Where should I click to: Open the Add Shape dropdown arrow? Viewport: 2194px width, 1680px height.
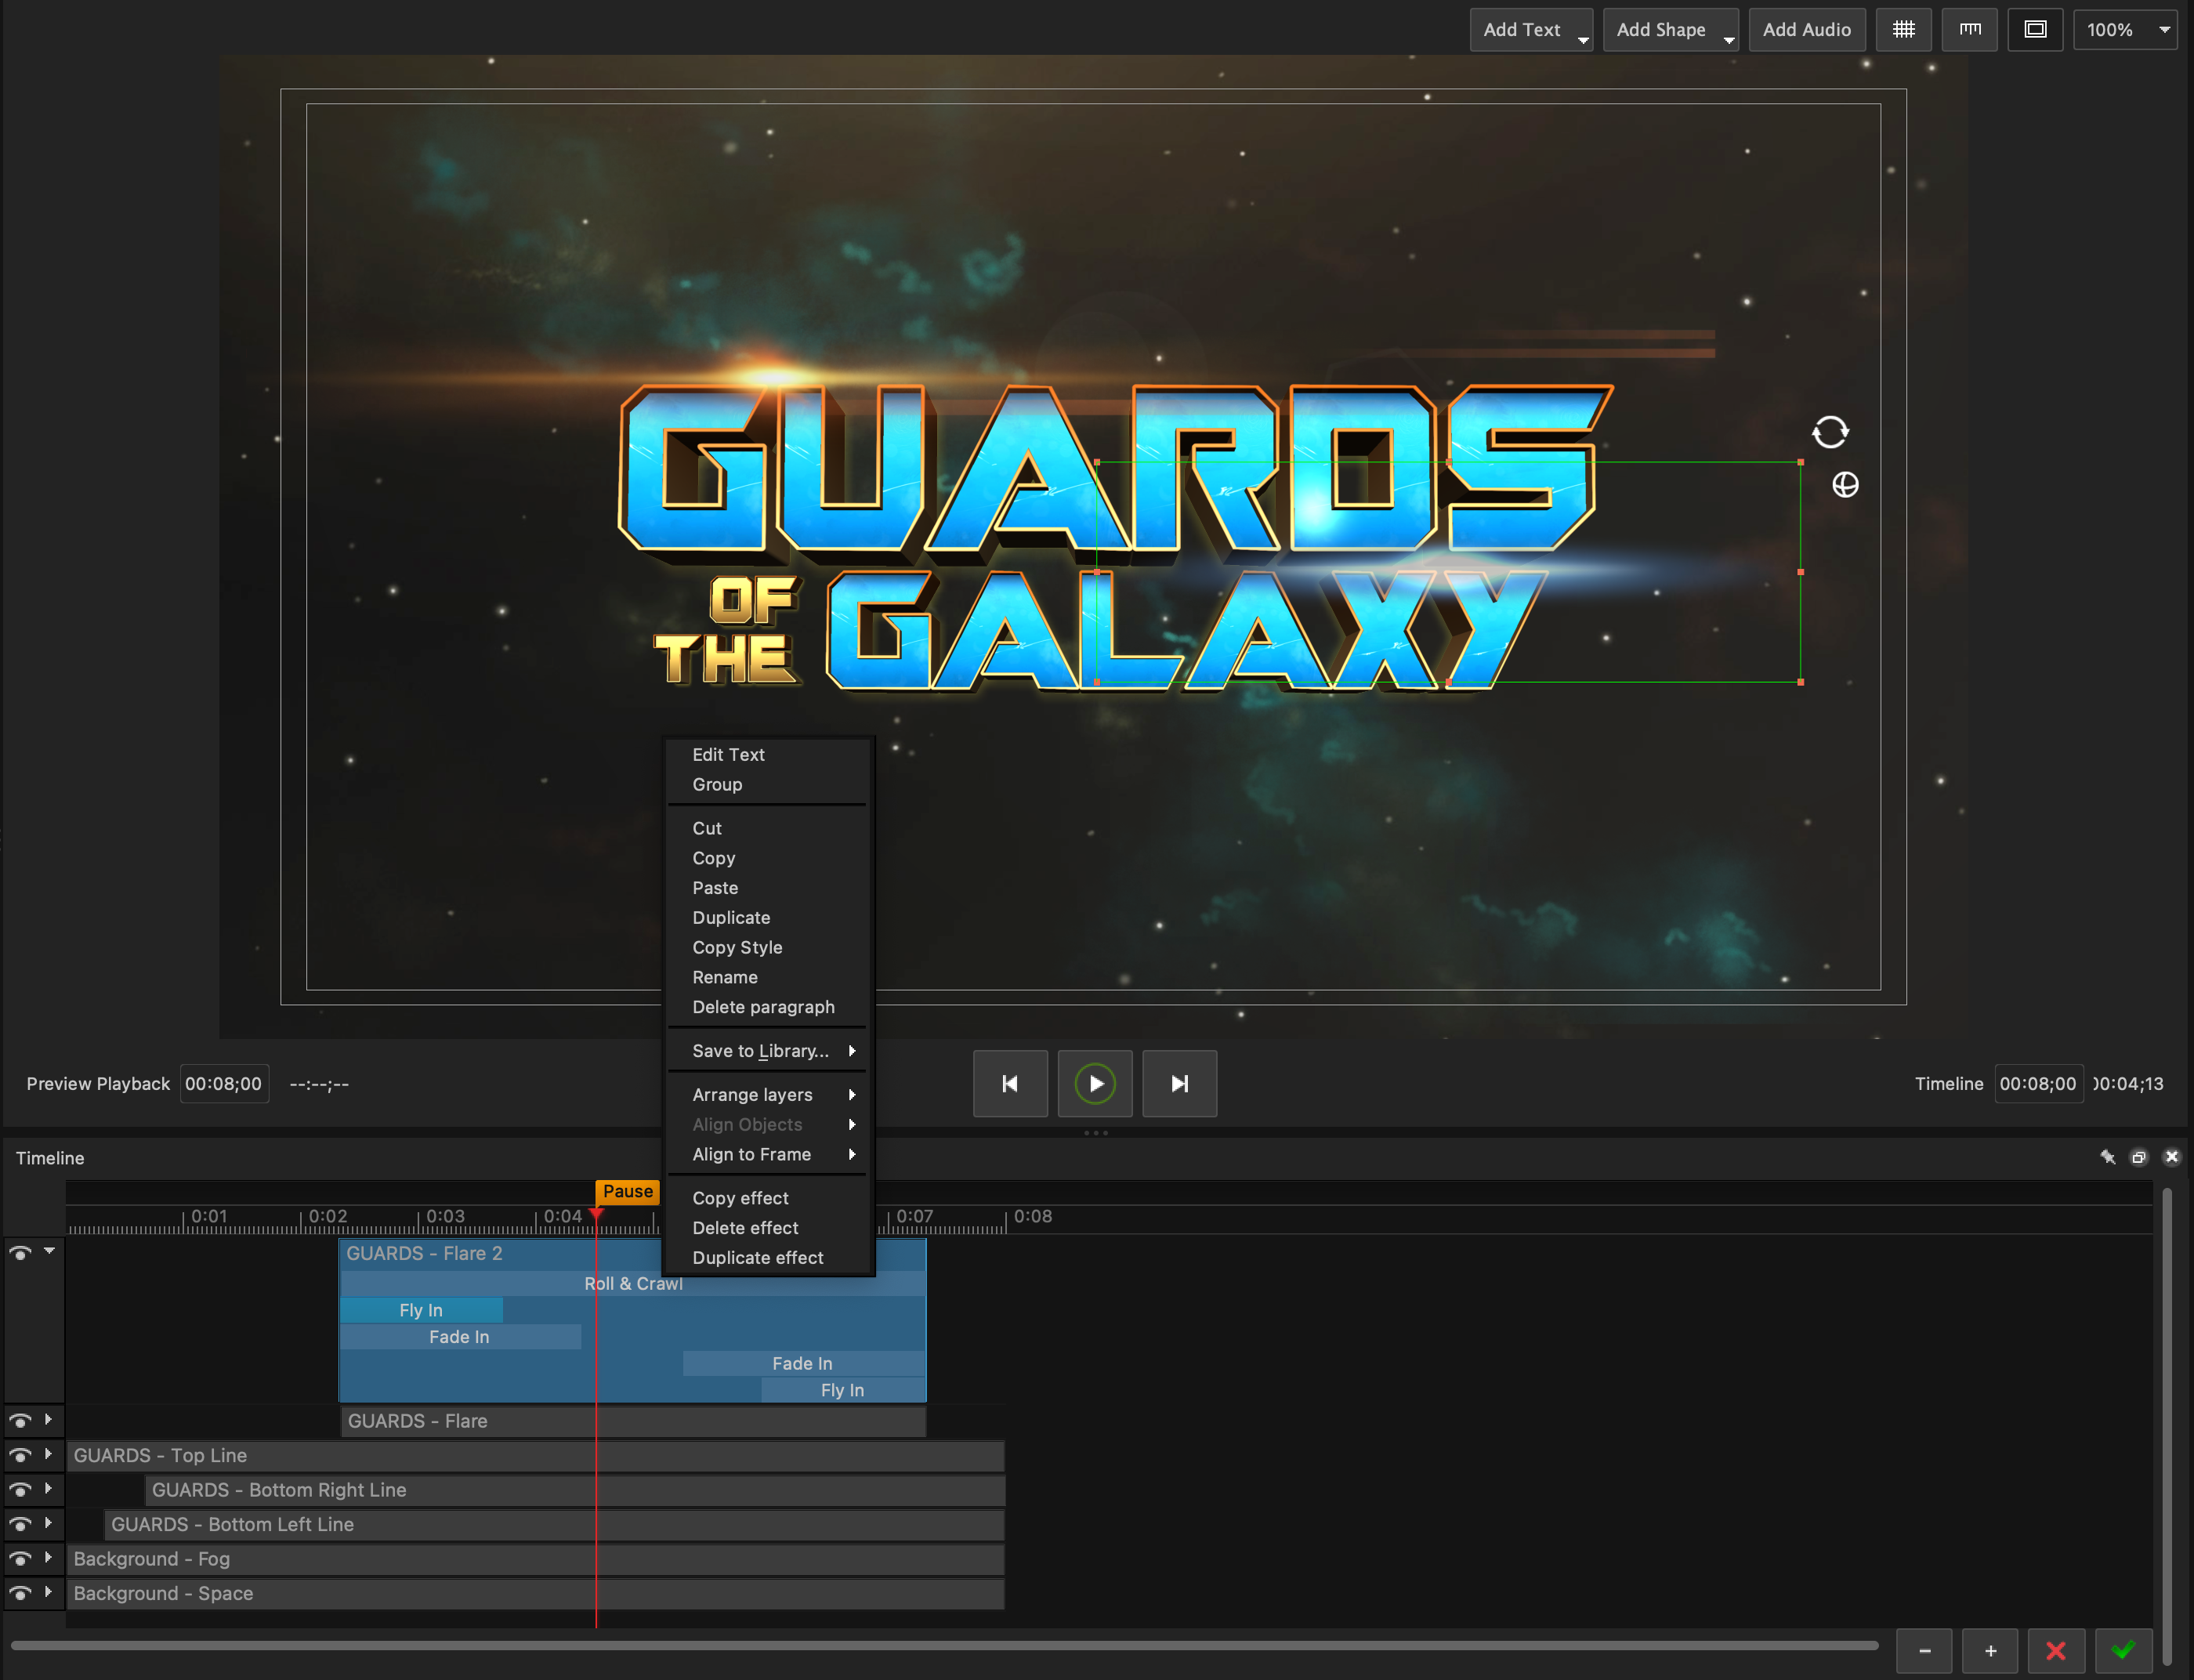[x=1729, y=39]
